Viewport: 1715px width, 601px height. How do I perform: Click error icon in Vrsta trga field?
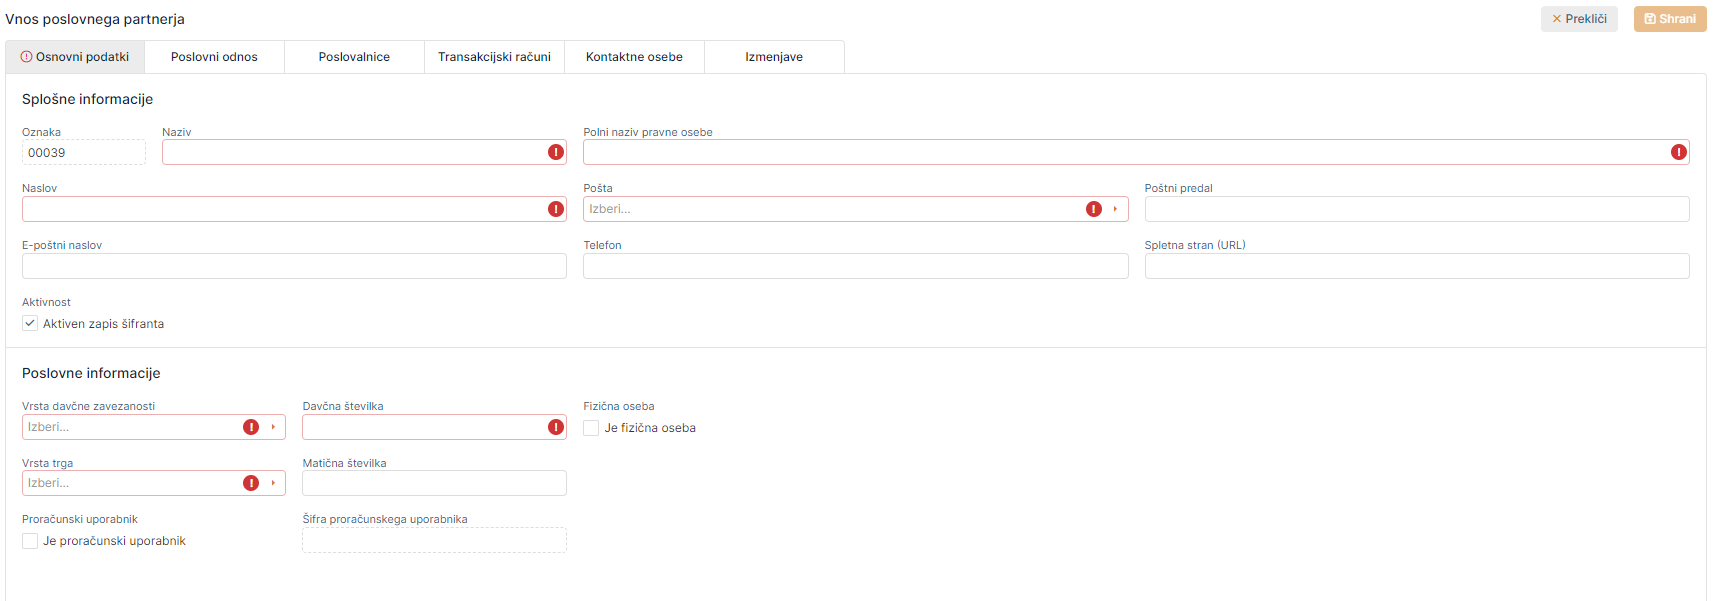tap(251, 483)
